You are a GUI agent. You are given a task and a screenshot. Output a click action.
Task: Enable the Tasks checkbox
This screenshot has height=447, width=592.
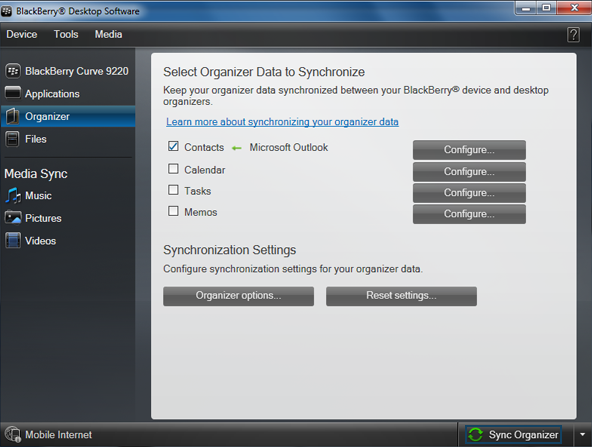[173, 190]
